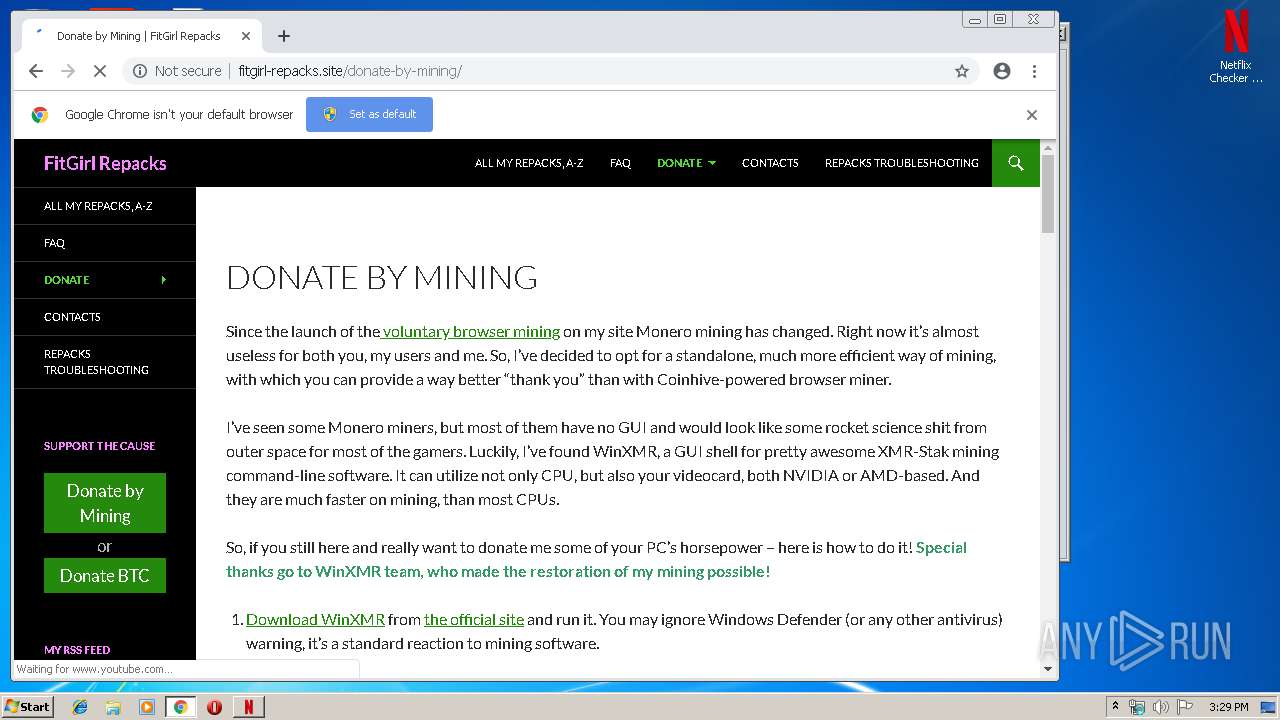Click the DONATE BY MINING page heading
Viewport: 1280px width, 720px height.
pos(382,277)
